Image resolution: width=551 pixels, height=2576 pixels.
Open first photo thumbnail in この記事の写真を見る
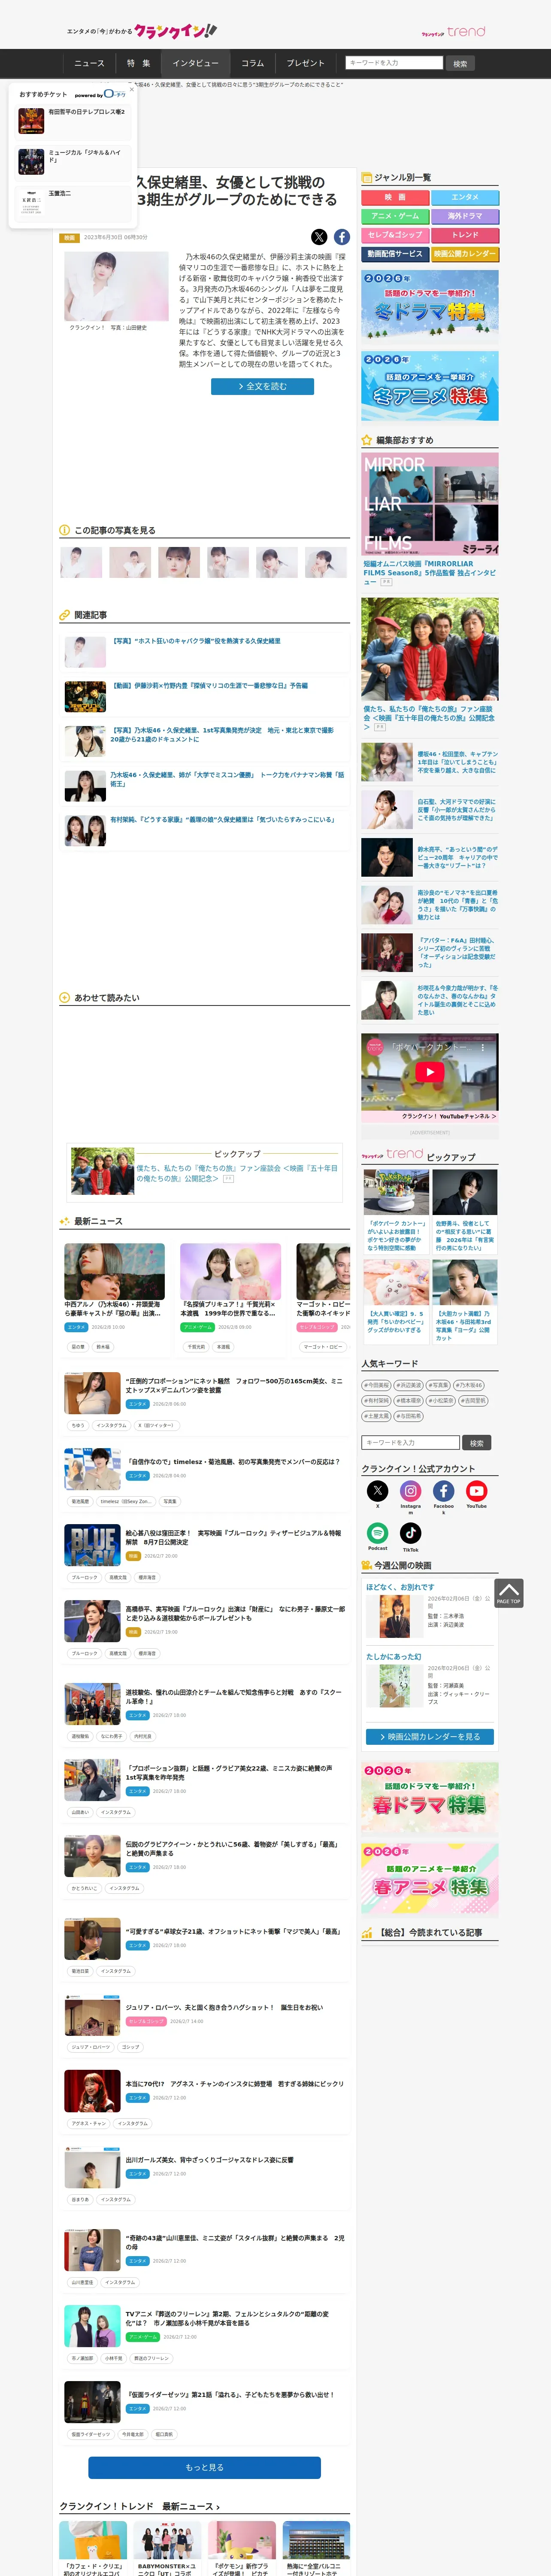pos(81,562)
